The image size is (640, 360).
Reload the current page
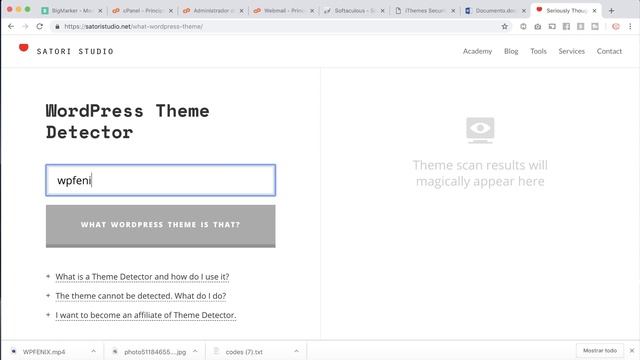click(40, 27)
